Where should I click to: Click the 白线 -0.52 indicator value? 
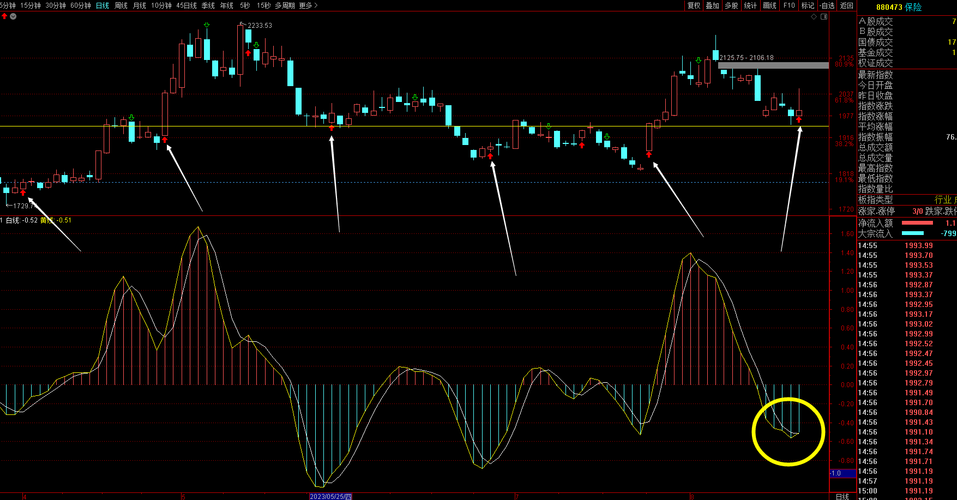pos(21,220)
